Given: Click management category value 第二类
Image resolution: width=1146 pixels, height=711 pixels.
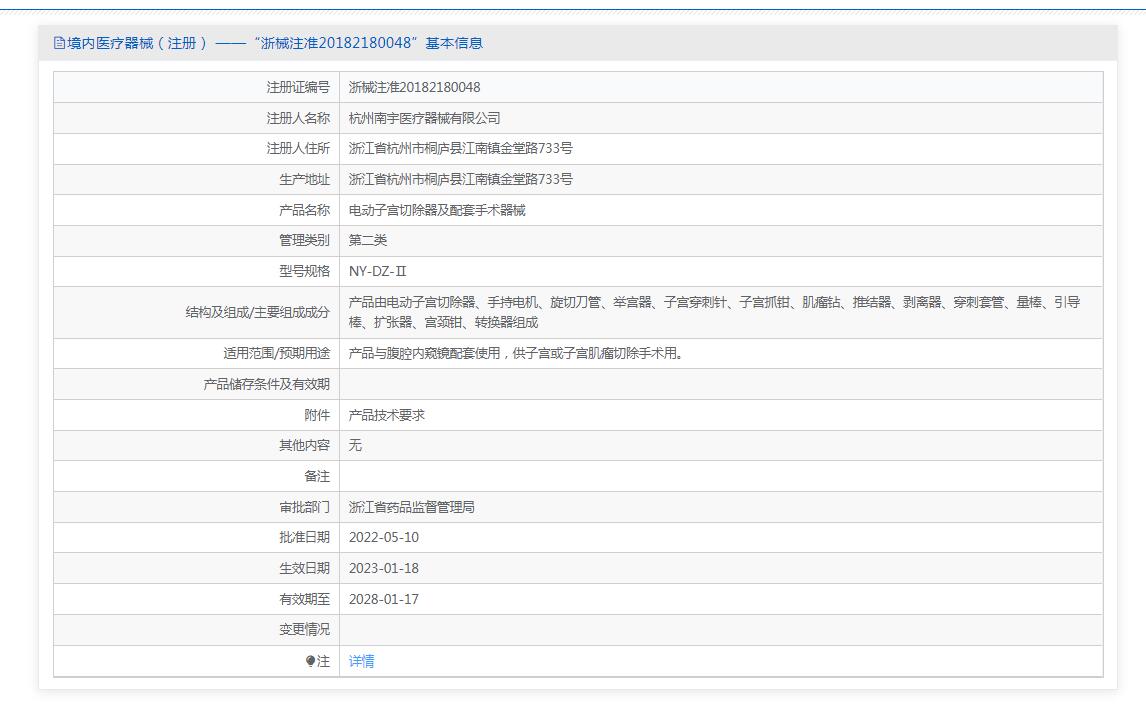Looking at the screenshot, I should pyautogui.click(x=367, y=240).
